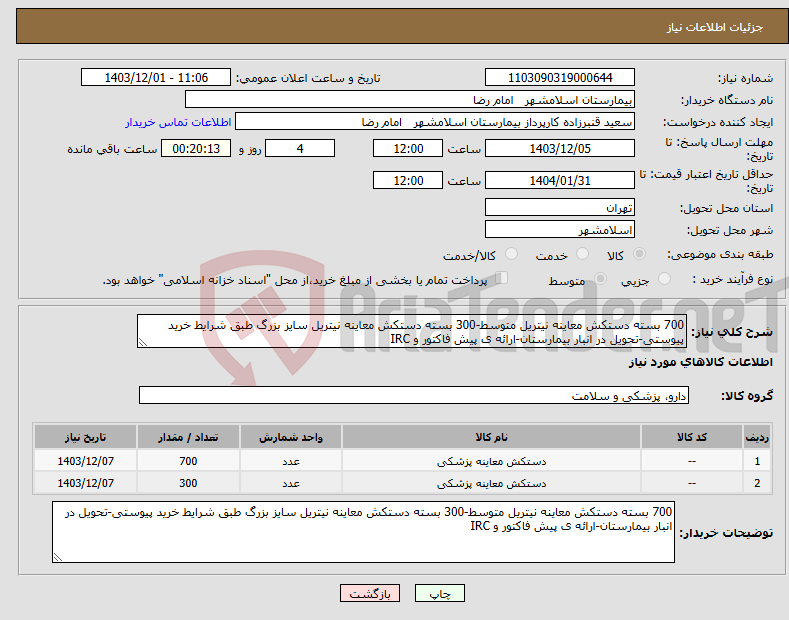
Task: Click the نام کالا column header
Action: click(491, 437)
